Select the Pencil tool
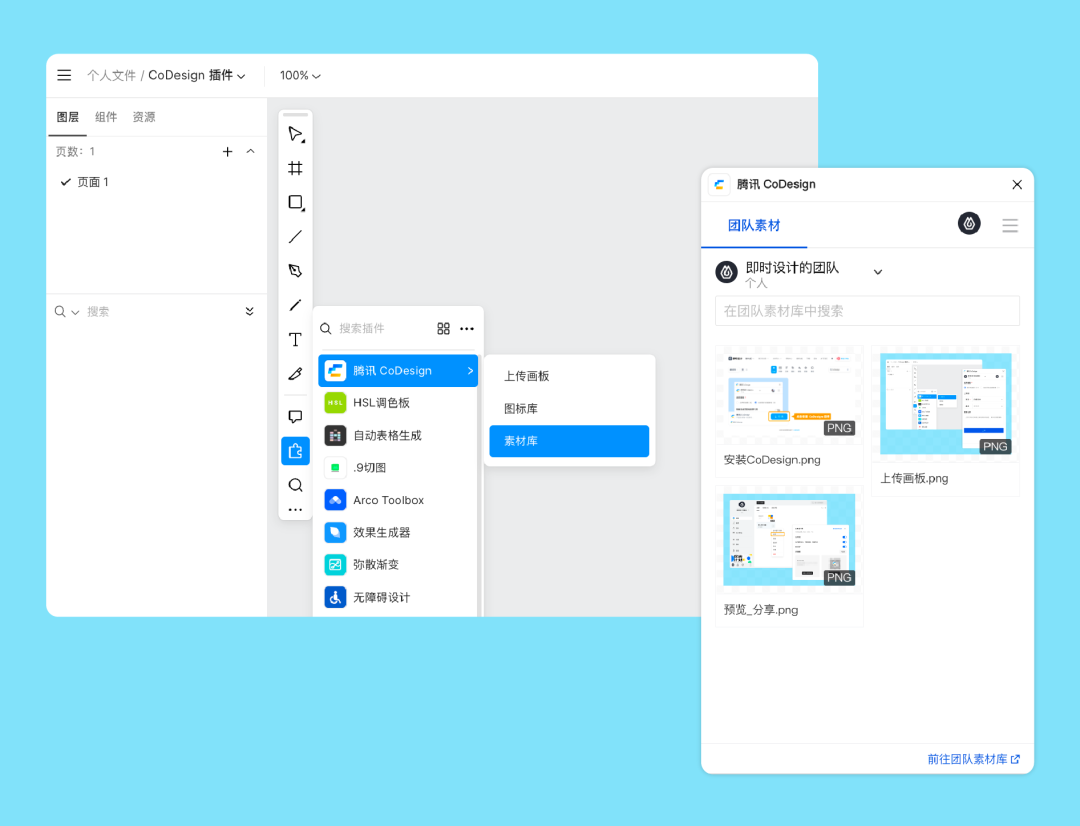The width and height of the screenshot is (1080, 826). coord(295,305)
